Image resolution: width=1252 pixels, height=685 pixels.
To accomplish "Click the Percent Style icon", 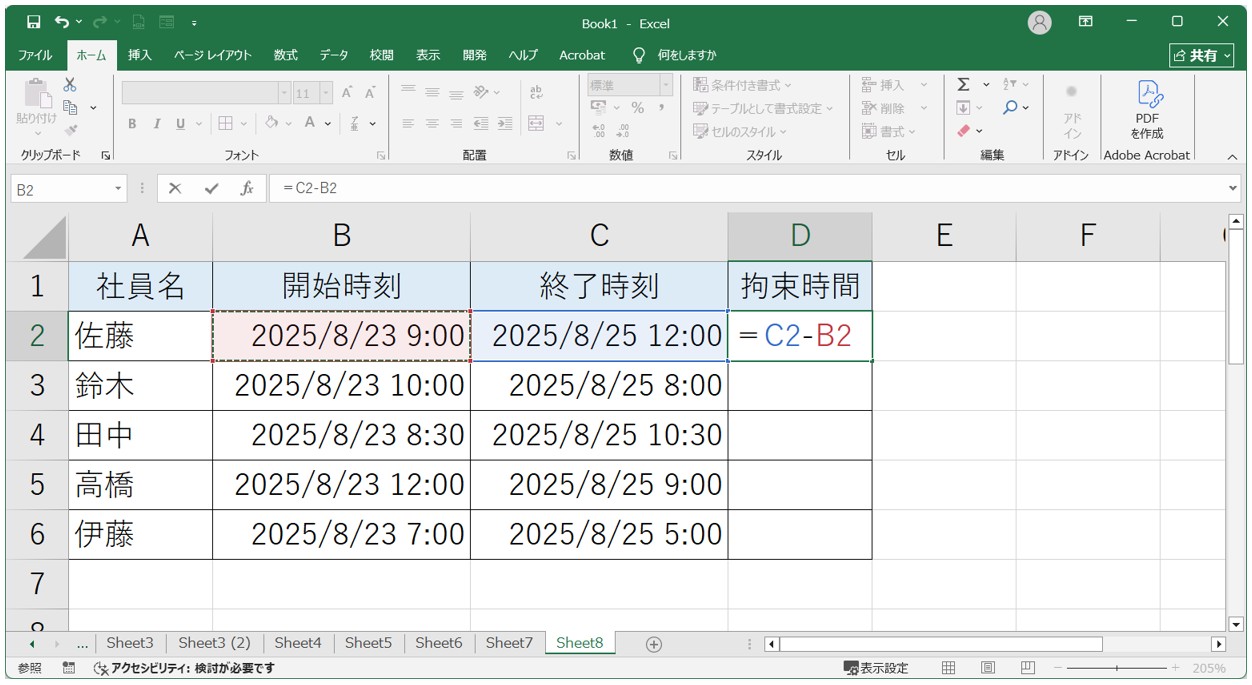I will tap(637, 107).
